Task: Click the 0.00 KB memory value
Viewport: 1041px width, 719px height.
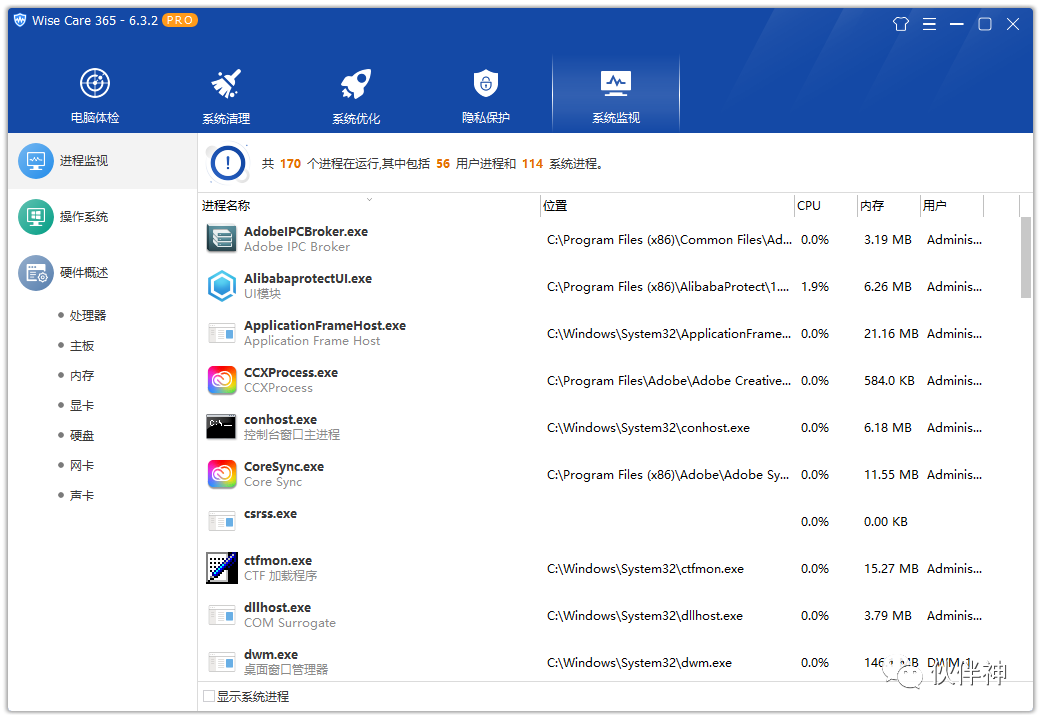Action: [x=886, y=522]
